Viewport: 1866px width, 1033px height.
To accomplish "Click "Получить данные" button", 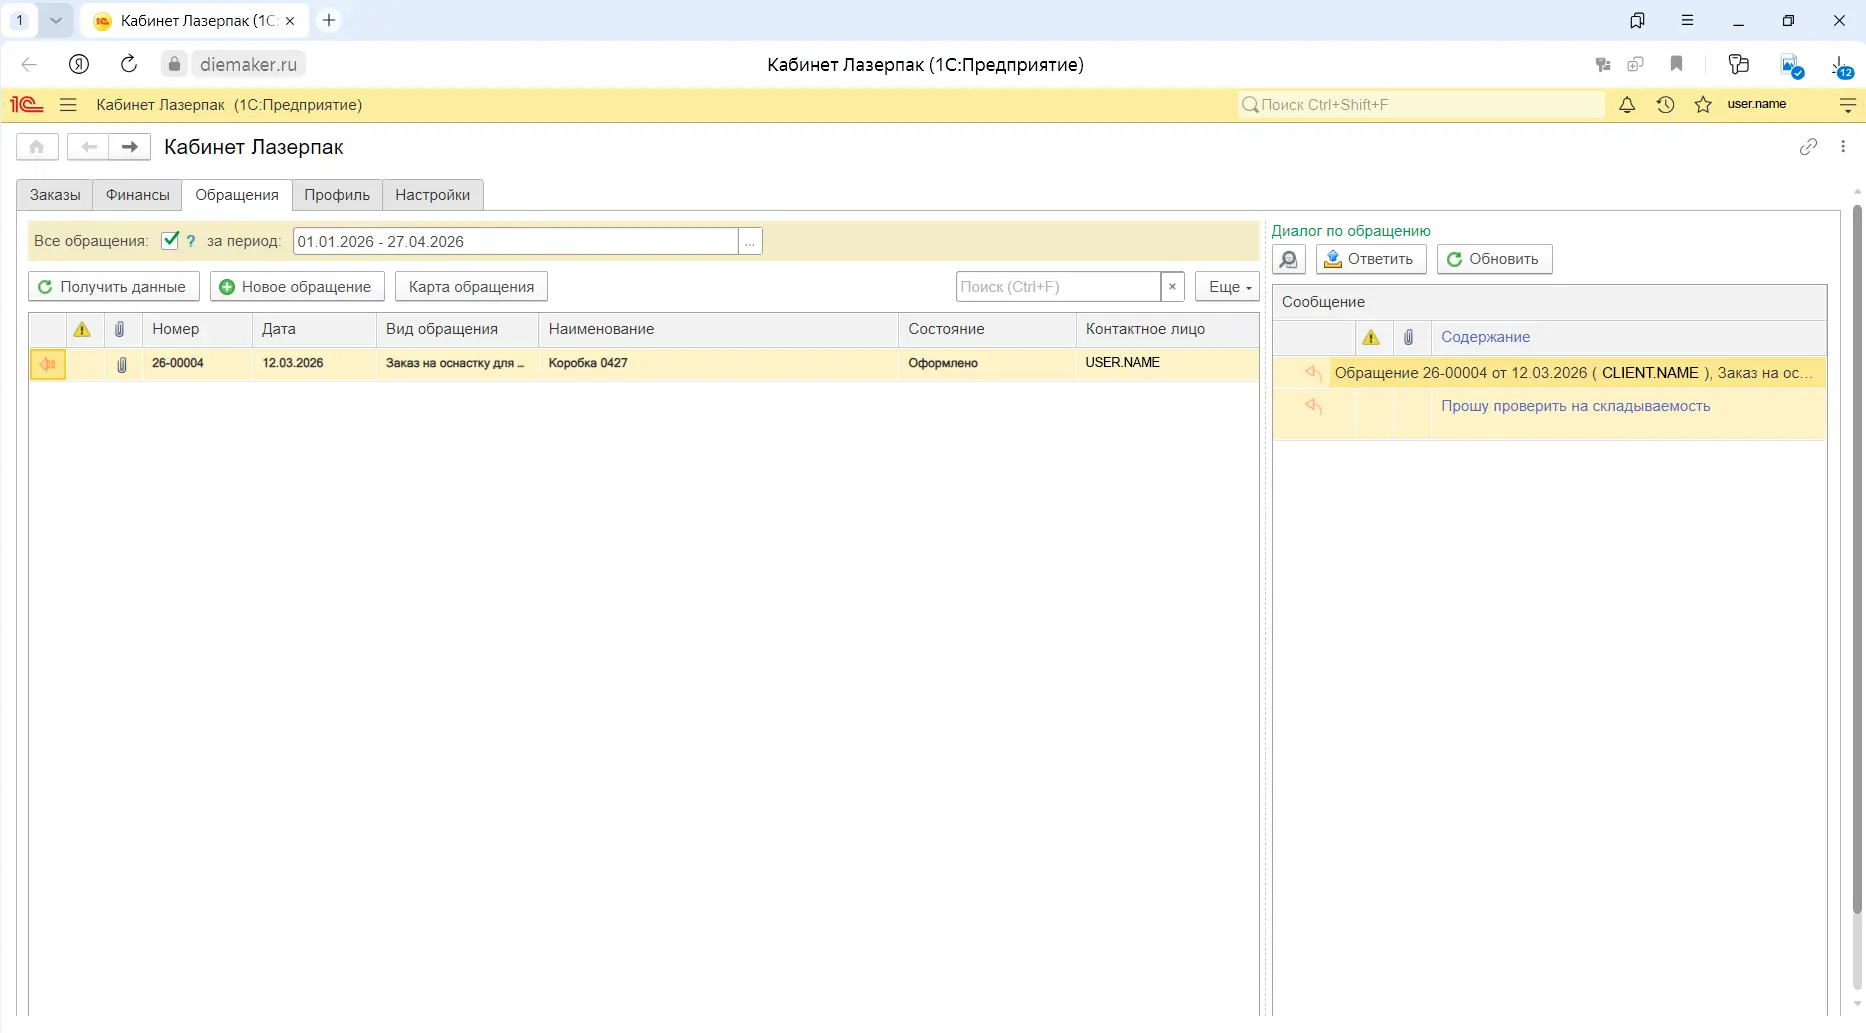I will (x=114, y=287).
